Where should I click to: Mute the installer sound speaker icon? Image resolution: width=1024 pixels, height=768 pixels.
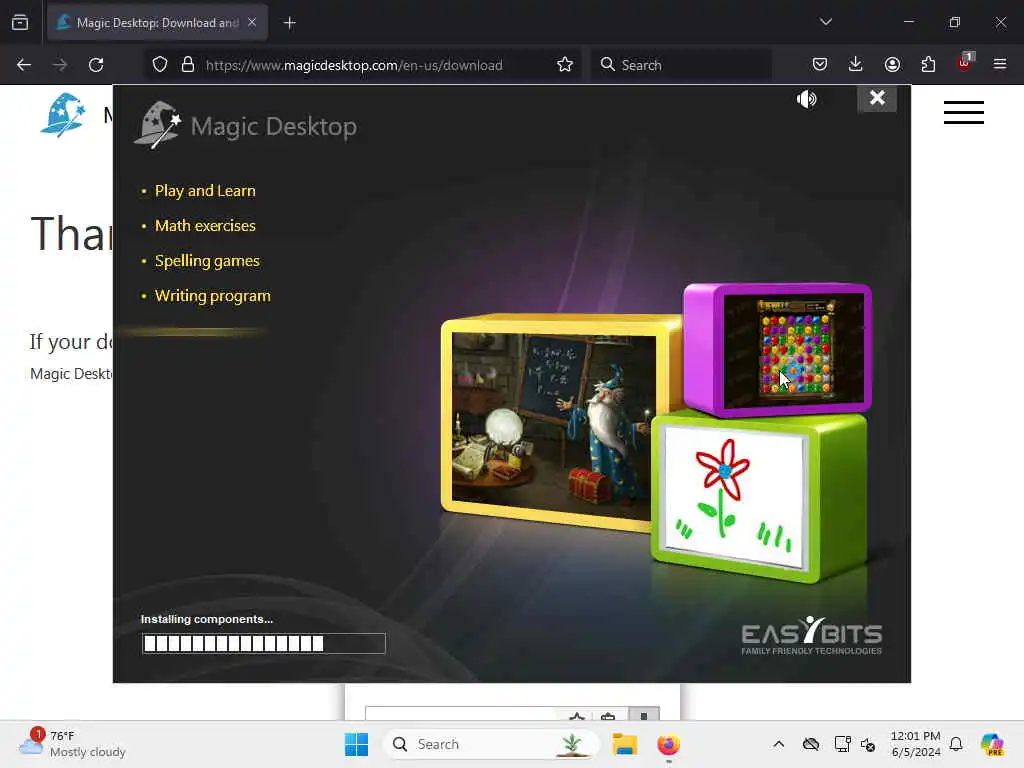point(807,99)
